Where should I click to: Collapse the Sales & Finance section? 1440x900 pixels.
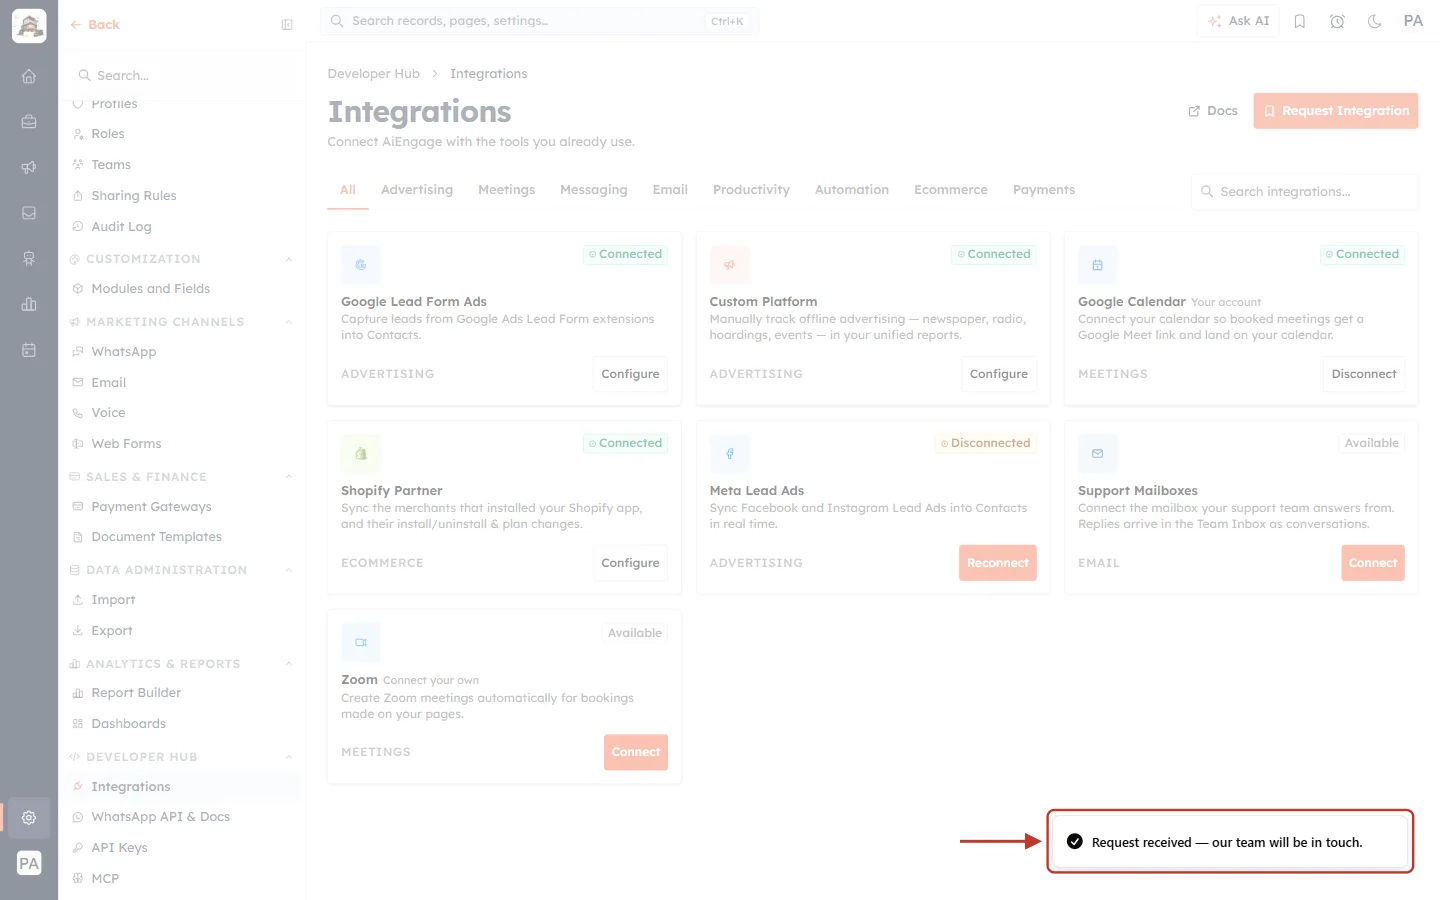(x=289, y=477)
